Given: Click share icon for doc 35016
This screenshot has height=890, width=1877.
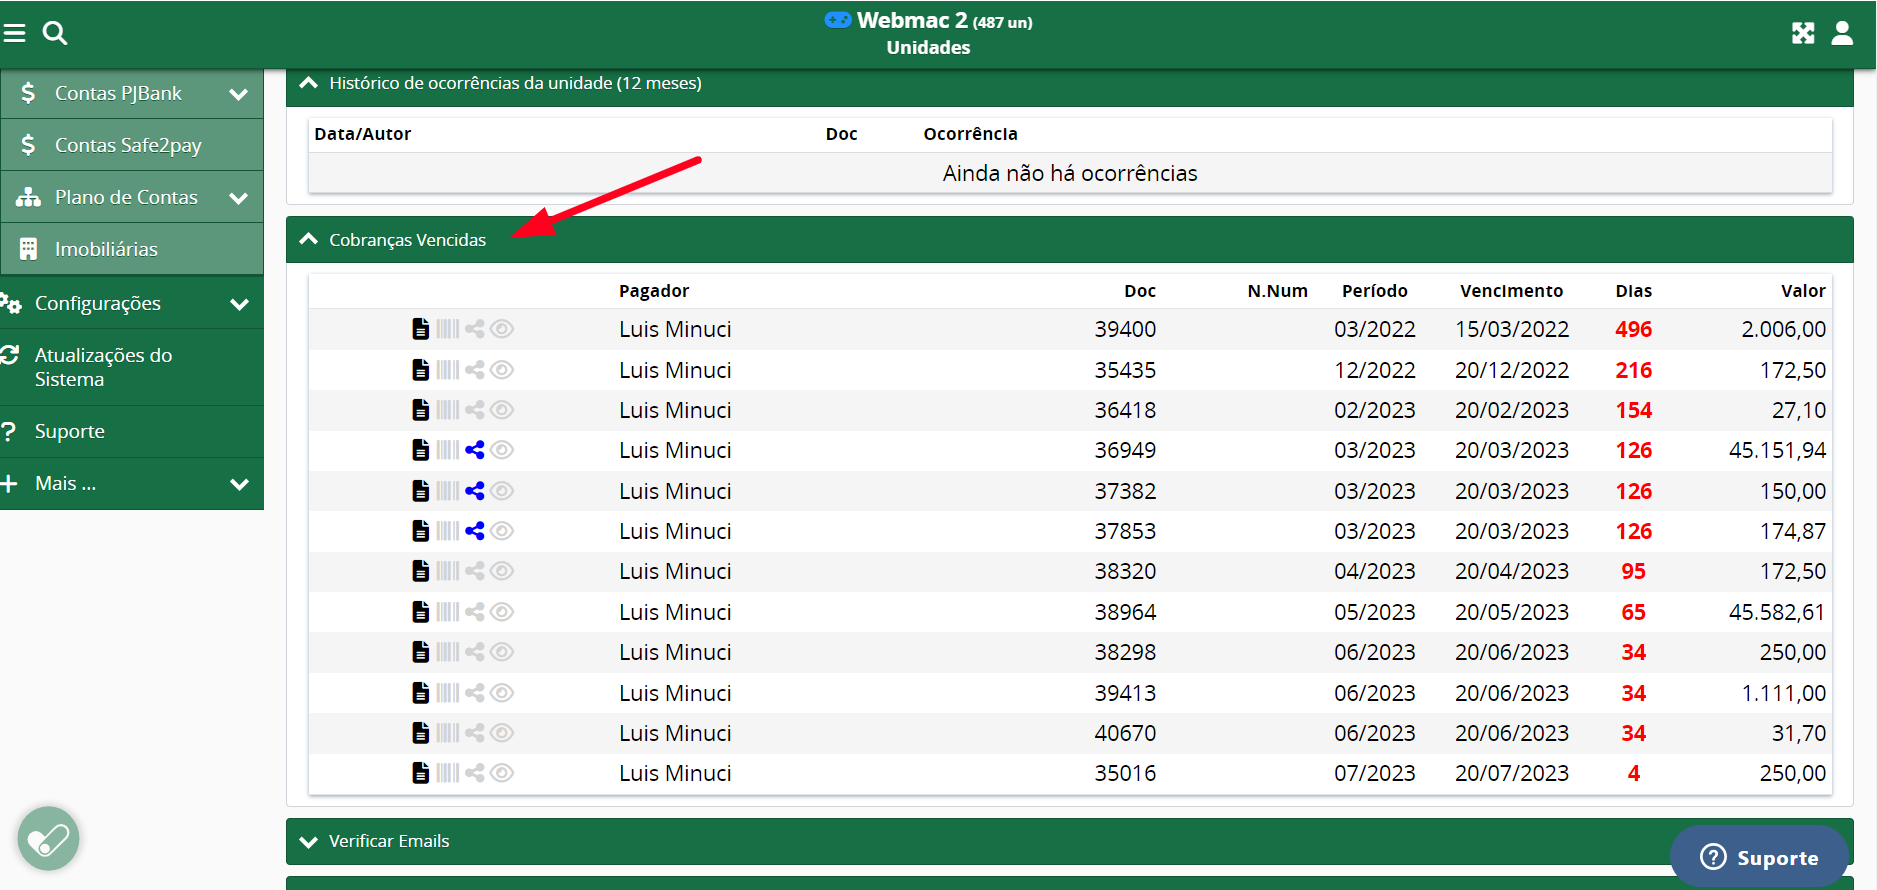Looking at the screenshot, I should pos(475,773).
